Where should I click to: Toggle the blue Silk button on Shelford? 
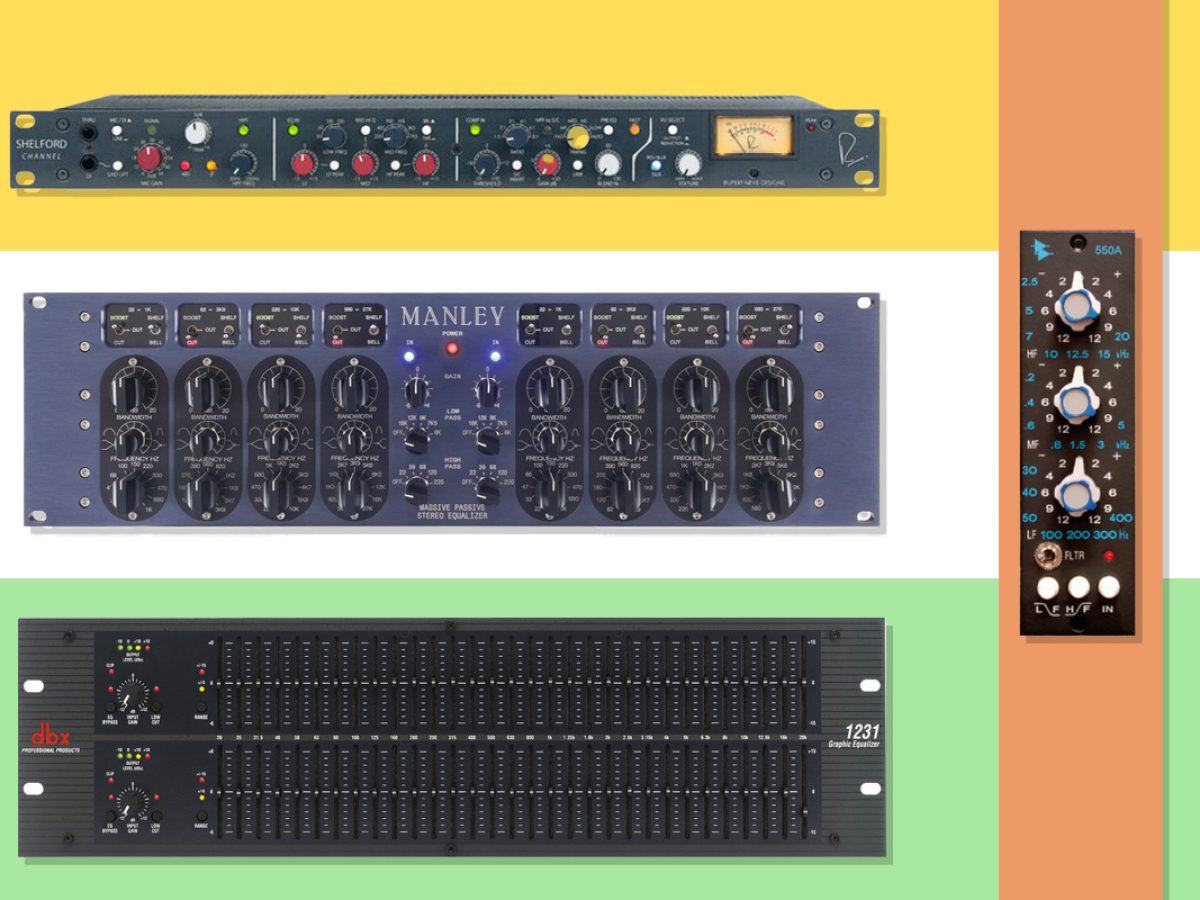656,165
